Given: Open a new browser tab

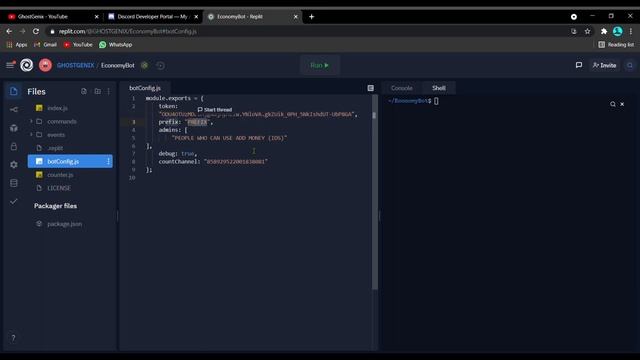Looking at the screenshot, I should 311,17.
